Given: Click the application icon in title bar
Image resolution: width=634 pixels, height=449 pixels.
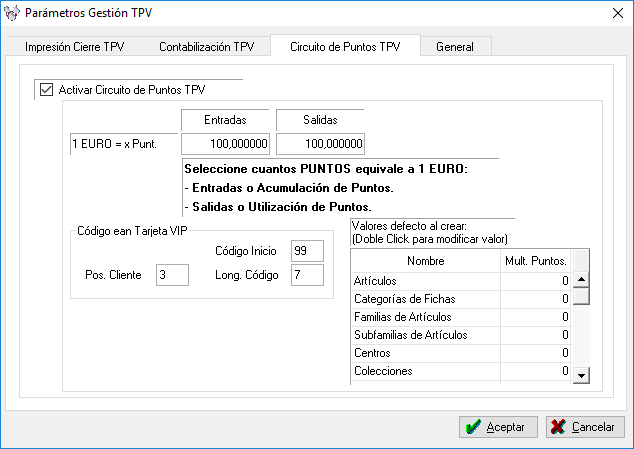Looking at the screenshot, I should coord(11,13).
